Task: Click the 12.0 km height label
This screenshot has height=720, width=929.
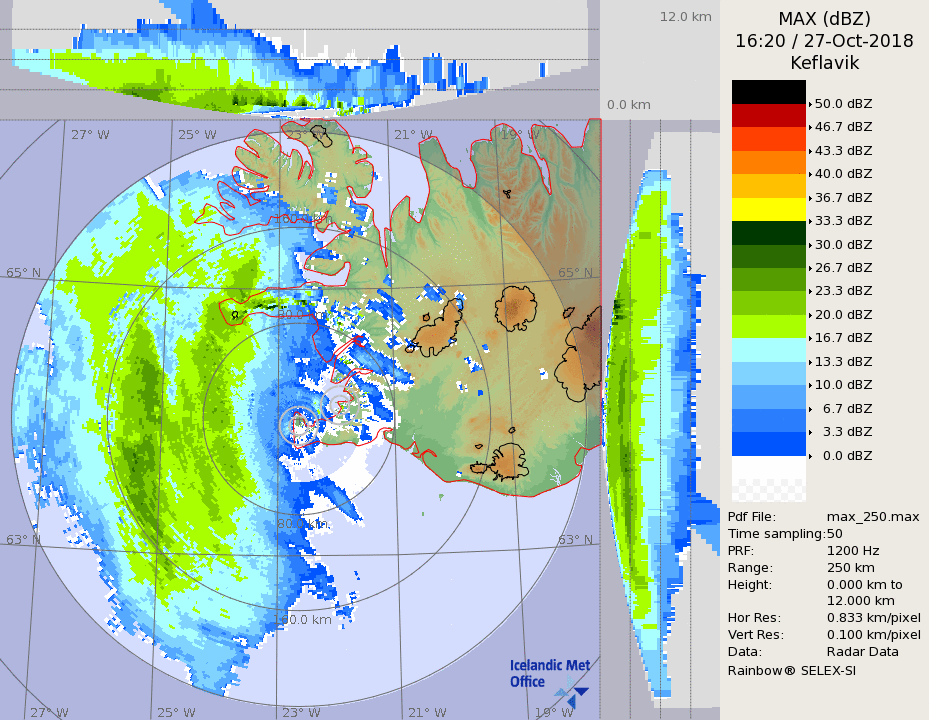Action: 685,16
